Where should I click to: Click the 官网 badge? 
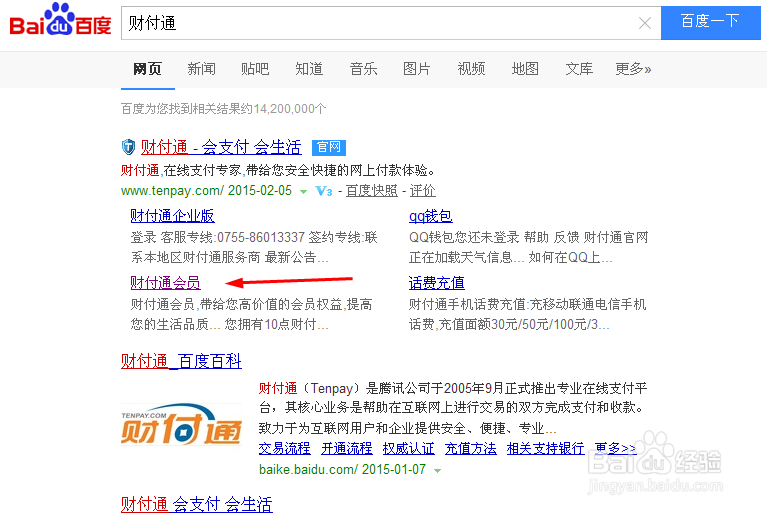pyautogui.click(x=329, y=147)
